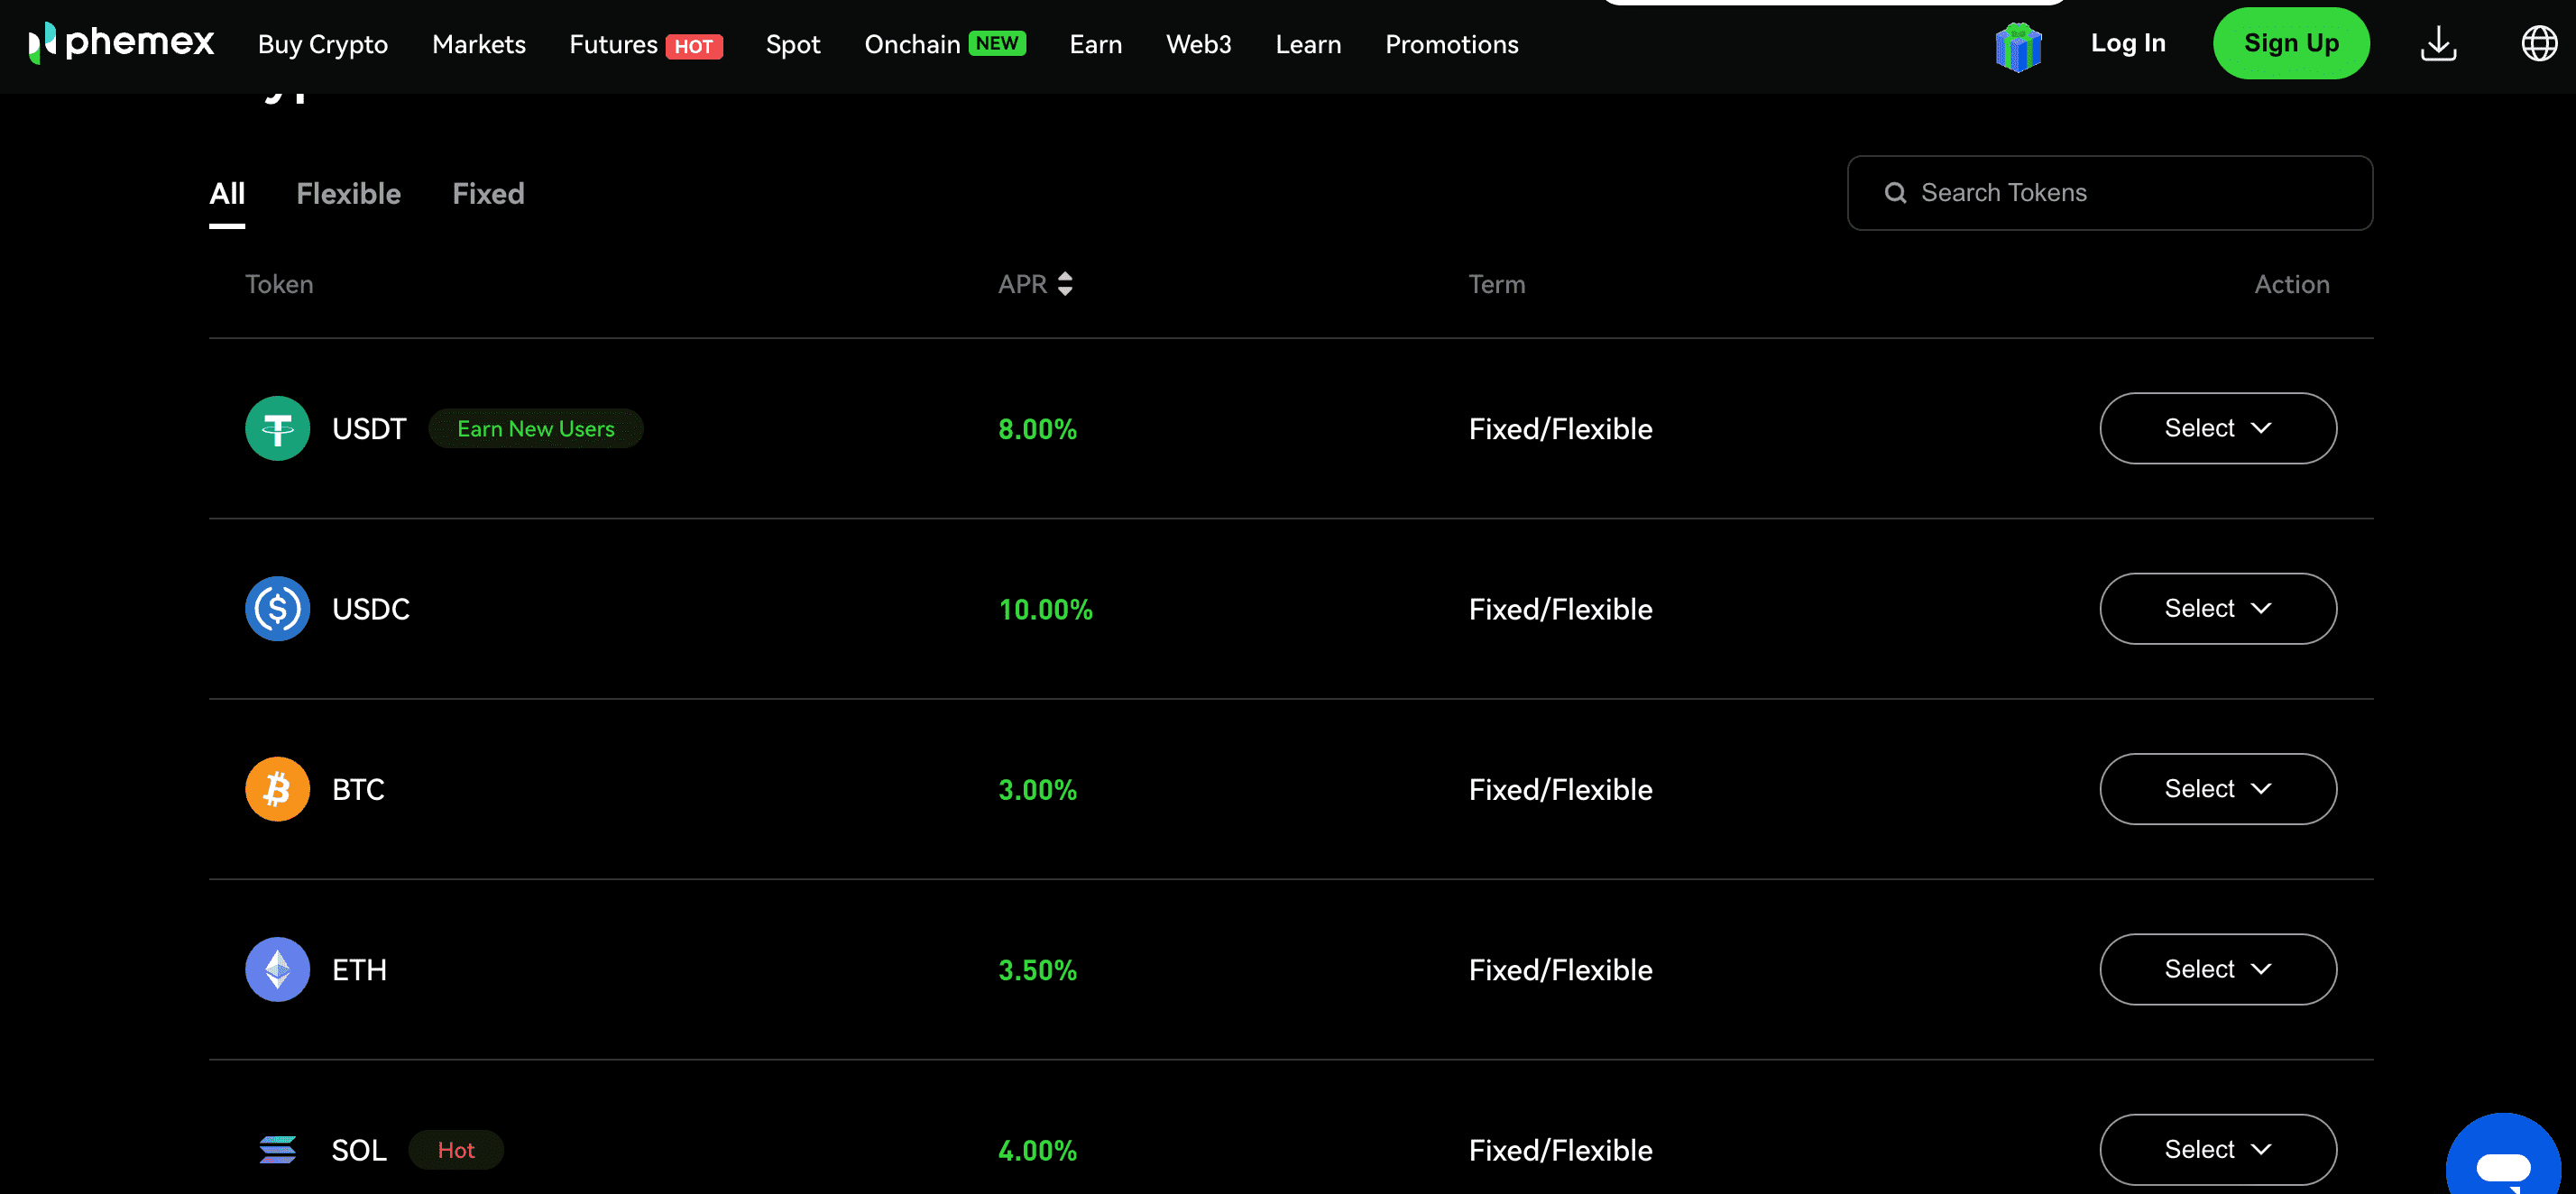Open the Markets menu
The image size is (2576, 1194).
[479, 44]
